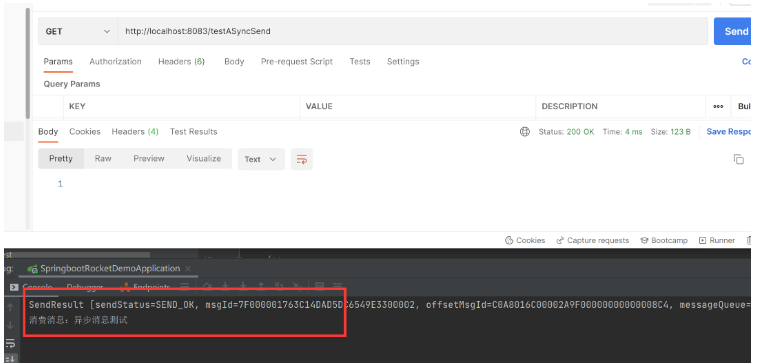Click the SendResult console output line
758x363 pixels.
[x=389, y=305]
